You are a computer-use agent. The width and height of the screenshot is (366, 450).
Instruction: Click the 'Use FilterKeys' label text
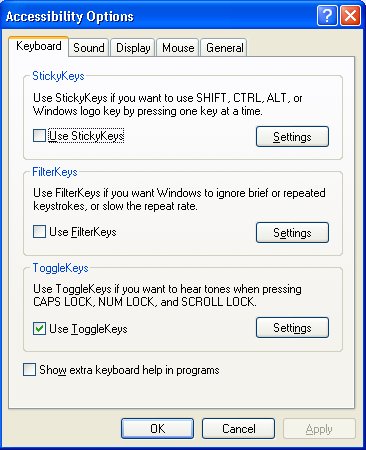83,232
